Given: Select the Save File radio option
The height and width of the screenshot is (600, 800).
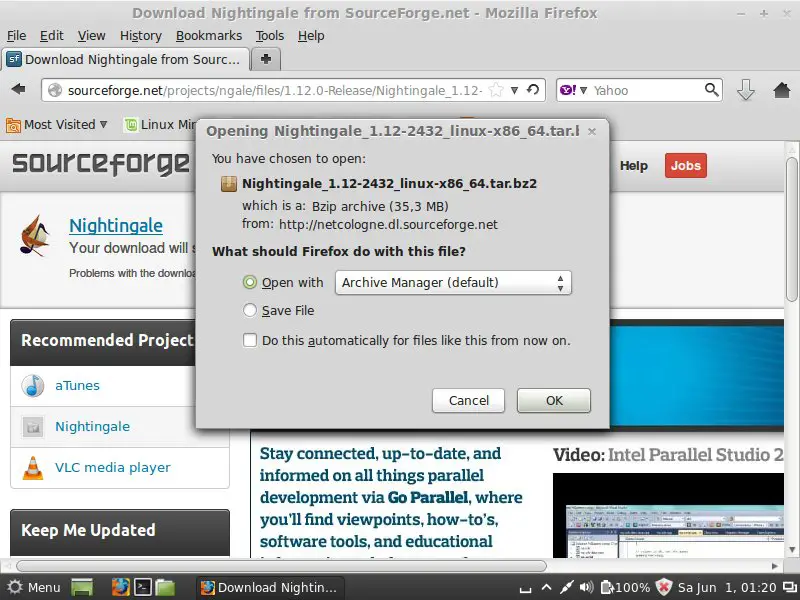Looking at the screenshot, I should tap(249, 310).
